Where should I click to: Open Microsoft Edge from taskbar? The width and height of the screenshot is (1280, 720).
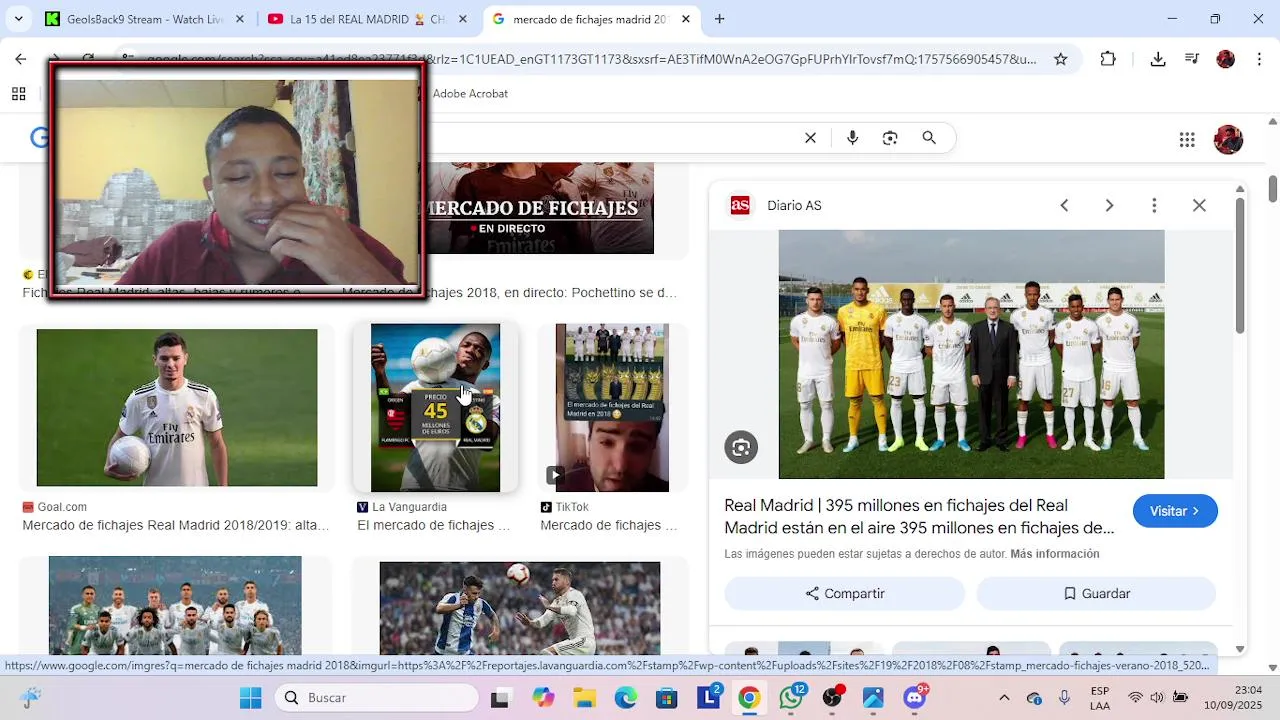coord(626,698)
